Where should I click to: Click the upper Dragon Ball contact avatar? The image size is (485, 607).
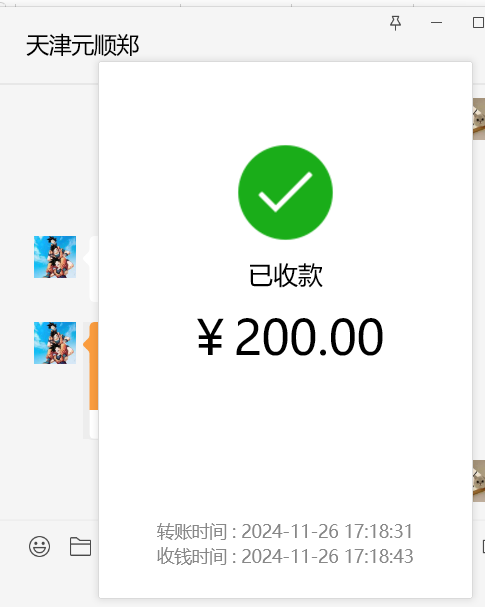tap(55, 257)
